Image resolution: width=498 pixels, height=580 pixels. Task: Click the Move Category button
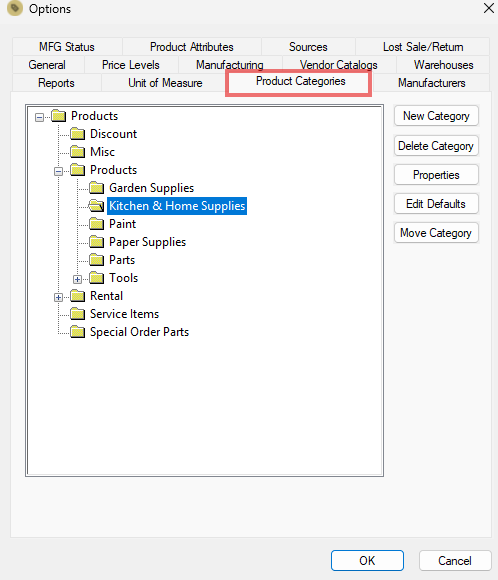point(436,233)
